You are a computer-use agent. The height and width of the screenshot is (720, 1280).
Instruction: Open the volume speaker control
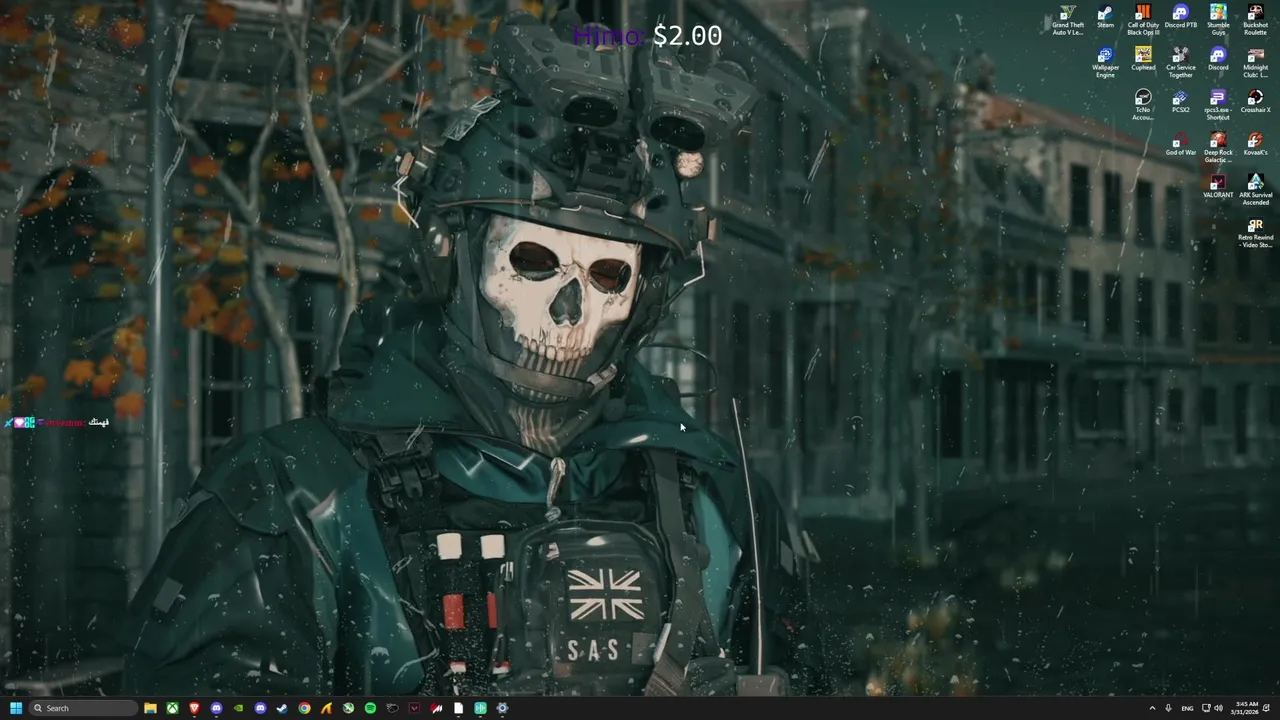1218,708
